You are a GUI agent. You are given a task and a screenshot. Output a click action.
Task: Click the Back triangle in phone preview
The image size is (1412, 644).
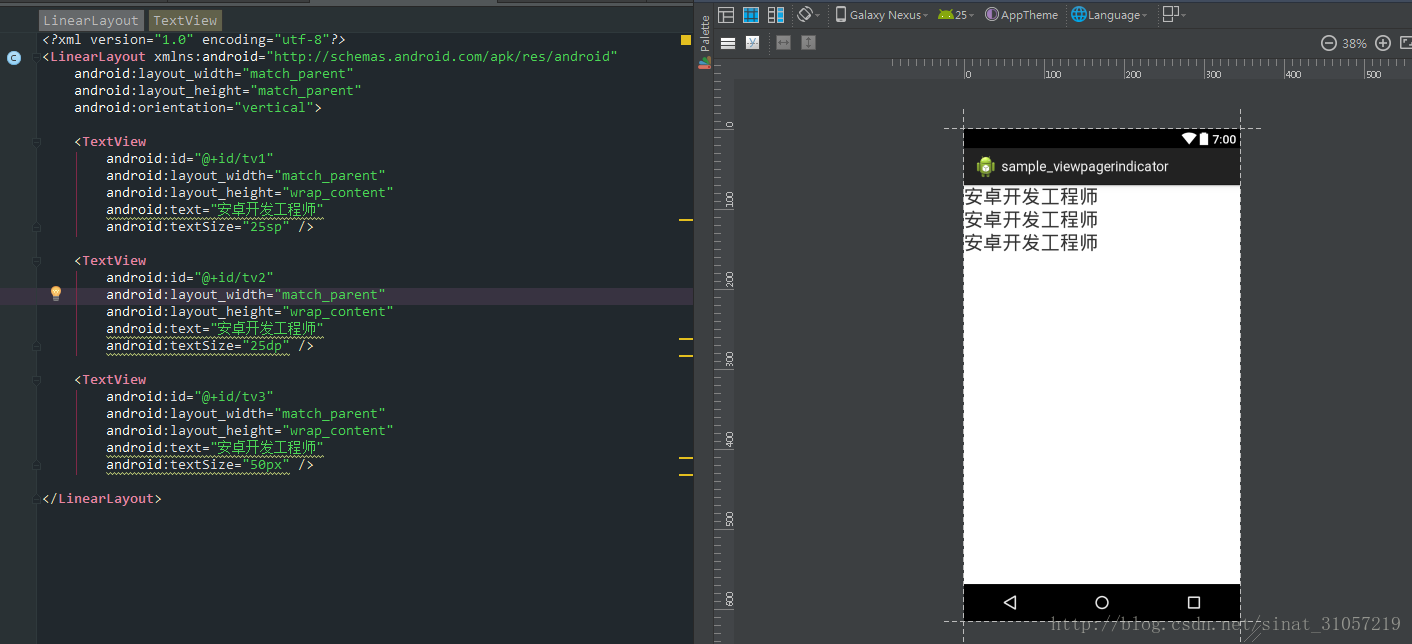(x=1009, y=602)
